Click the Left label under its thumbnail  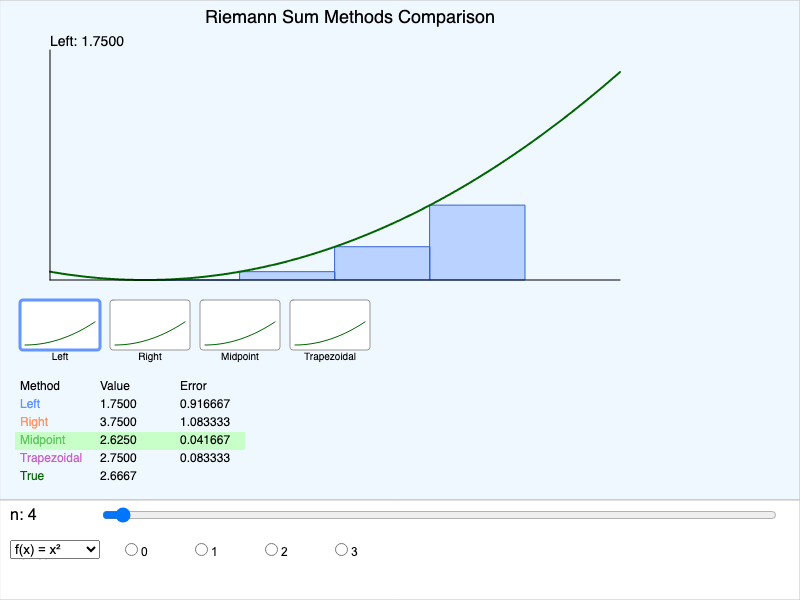click(59, 356)
